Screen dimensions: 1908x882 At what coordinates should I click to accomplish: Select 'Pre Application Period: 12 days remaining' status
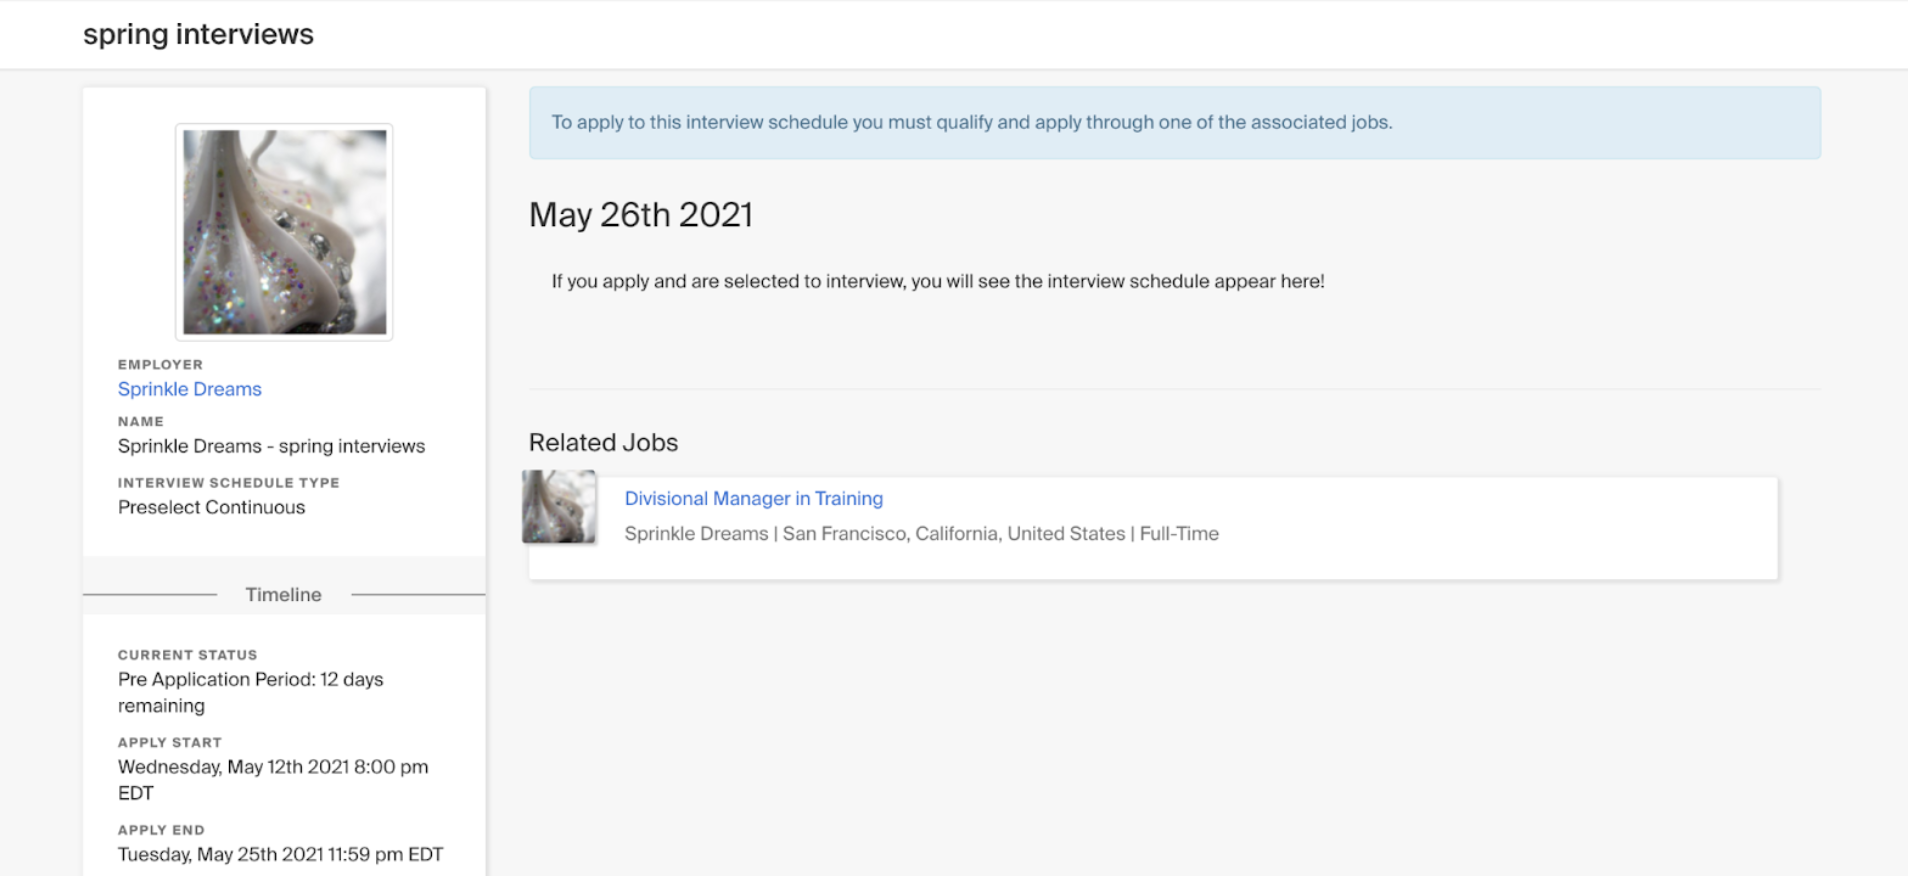pos(250,692)
